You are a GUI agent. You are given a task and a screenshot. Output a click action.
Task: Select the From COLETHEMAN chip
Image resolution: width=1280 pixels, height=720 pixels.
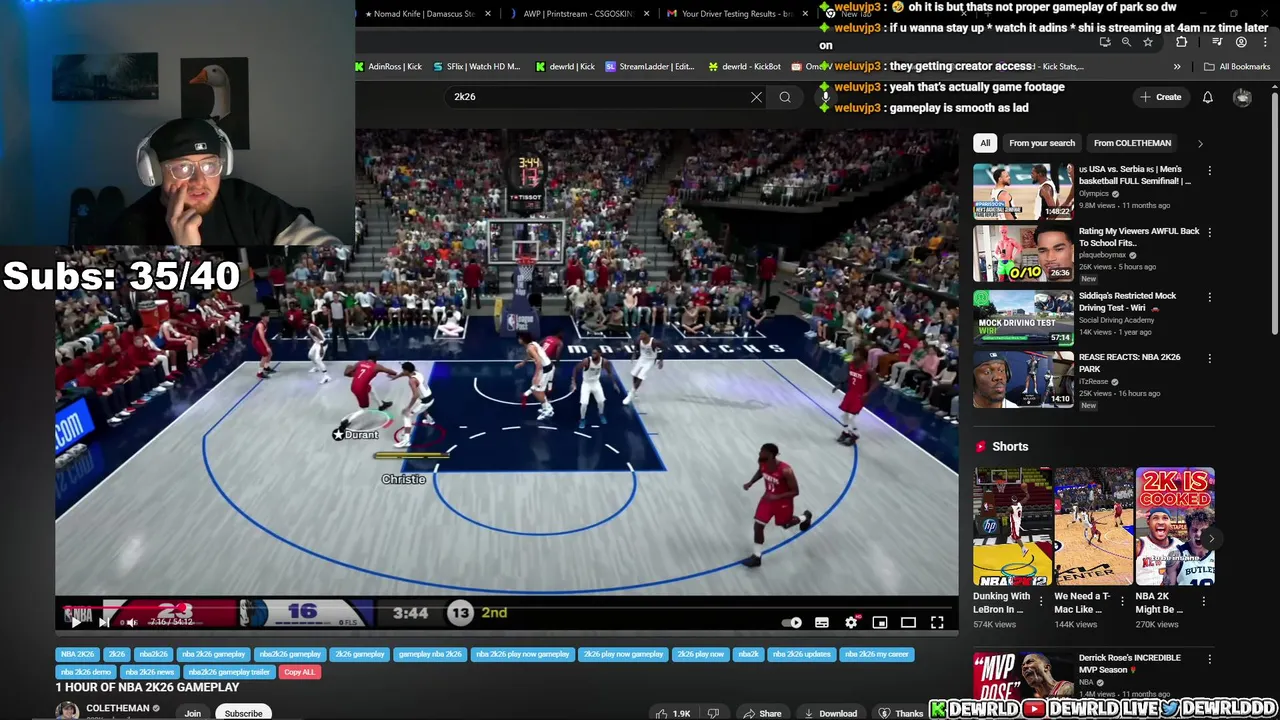1132,143
